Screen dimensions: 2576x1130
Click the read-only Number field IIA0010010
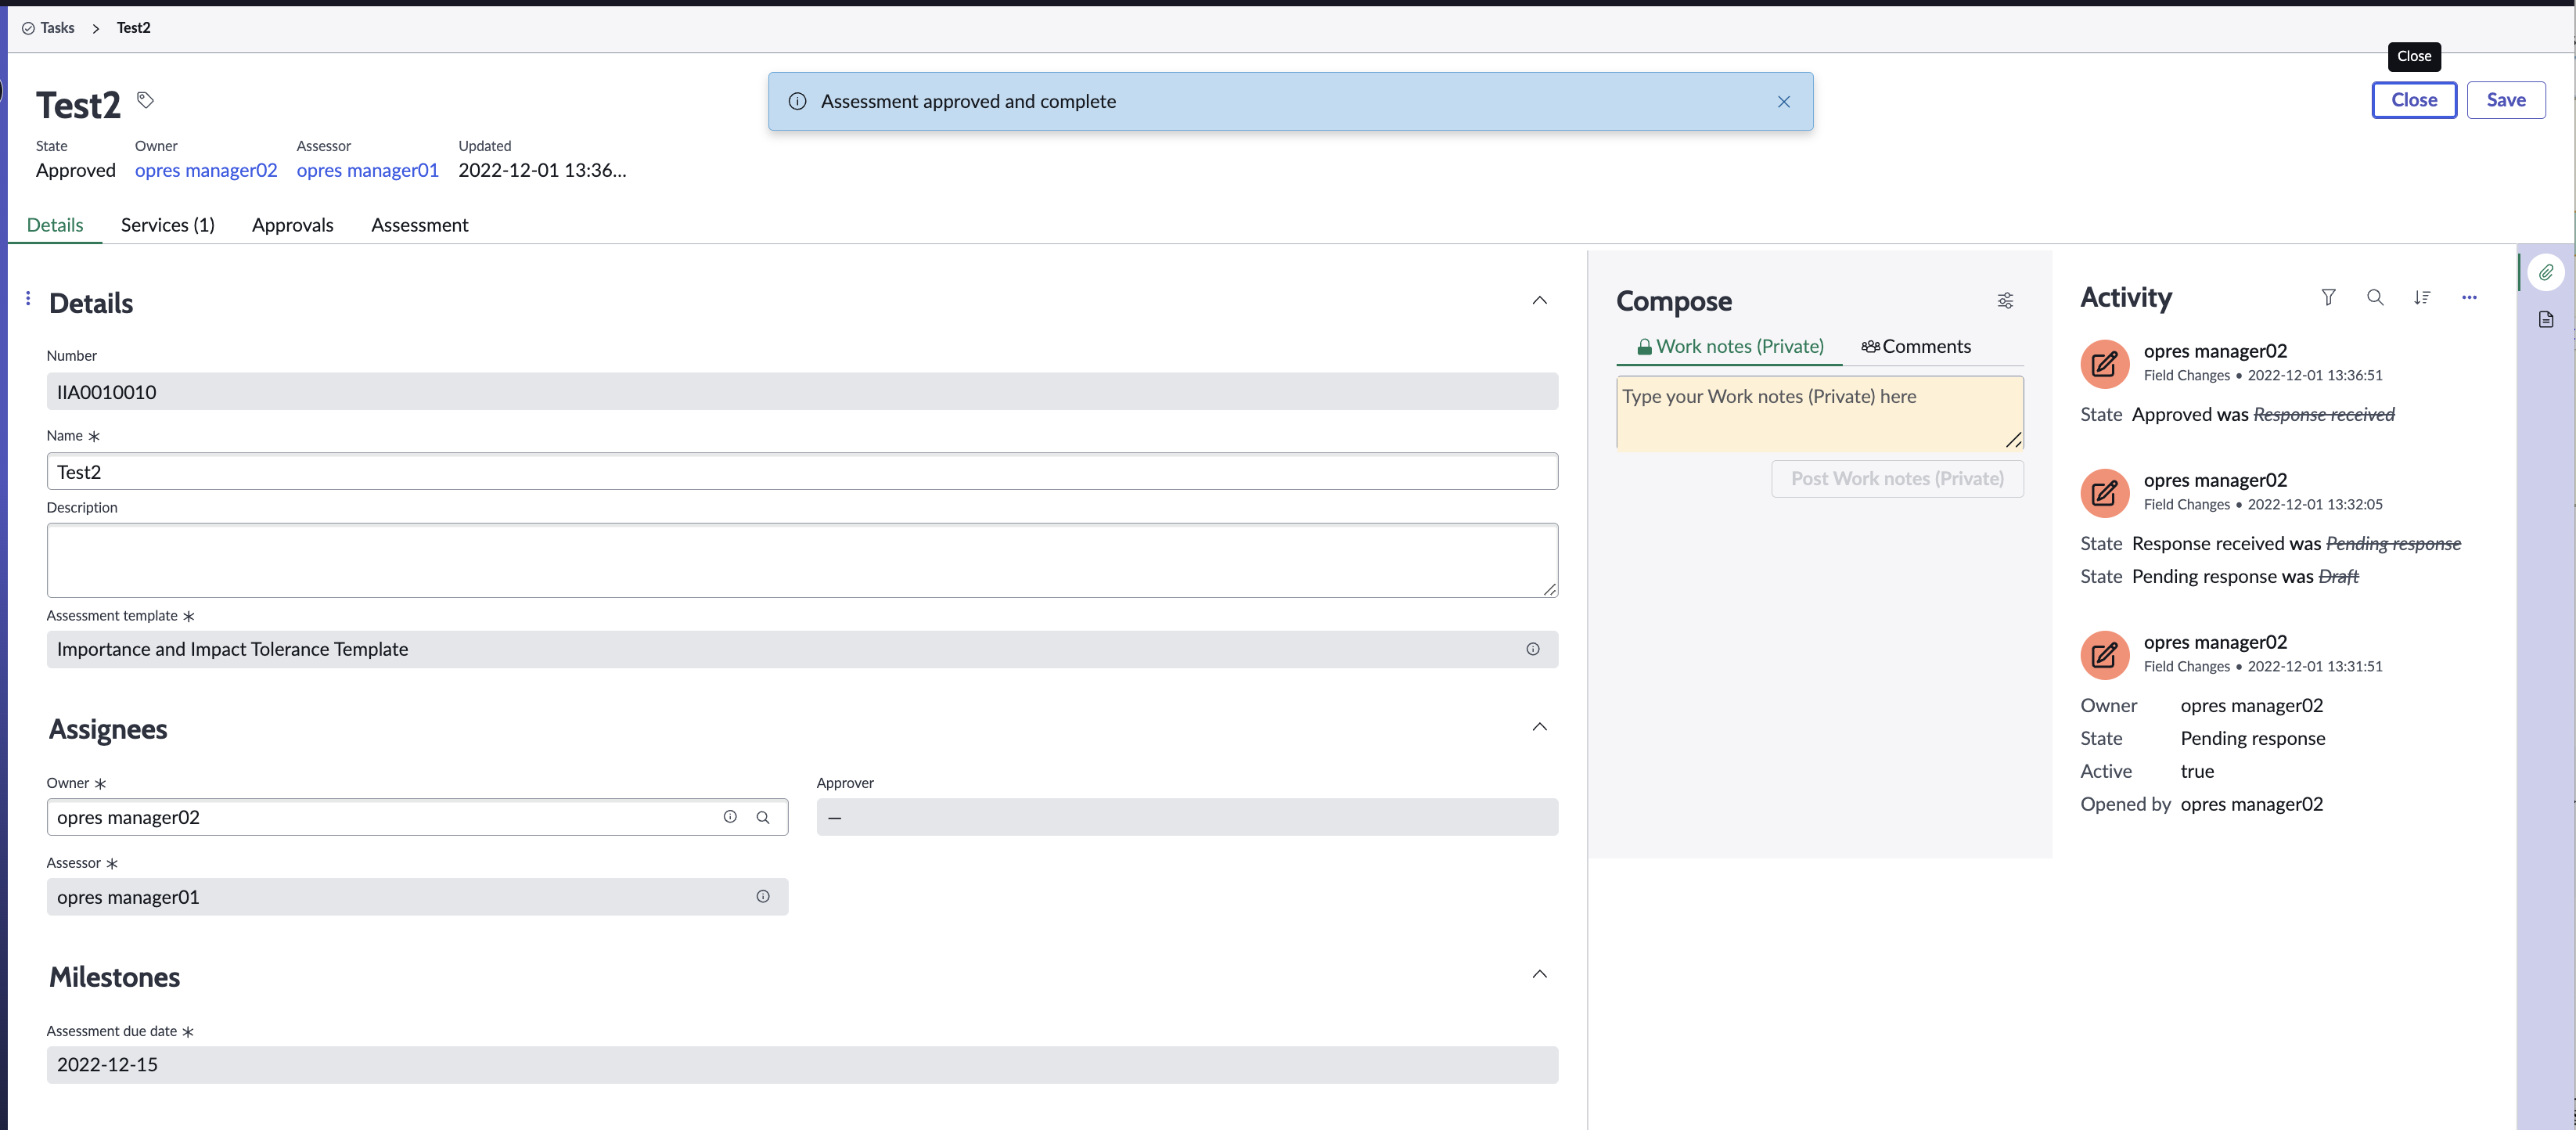(x=802, y=392)
